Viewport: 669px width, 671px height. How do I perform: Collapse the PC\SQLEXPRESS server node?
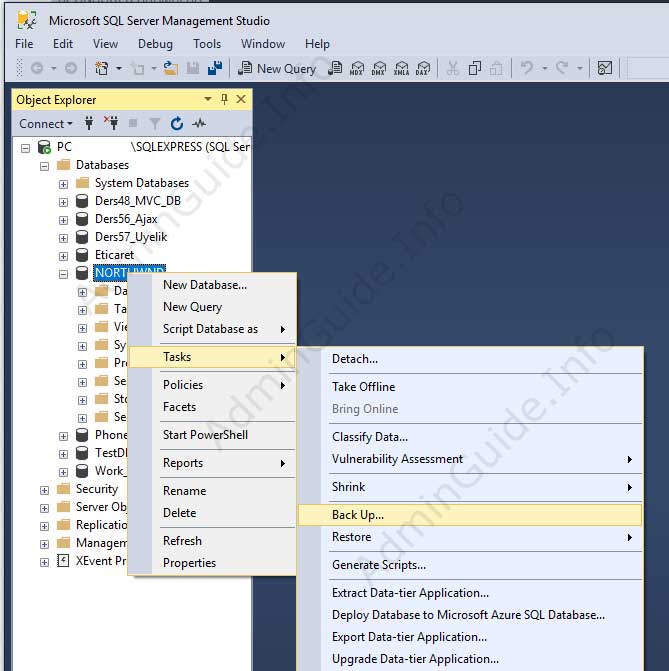26,148
